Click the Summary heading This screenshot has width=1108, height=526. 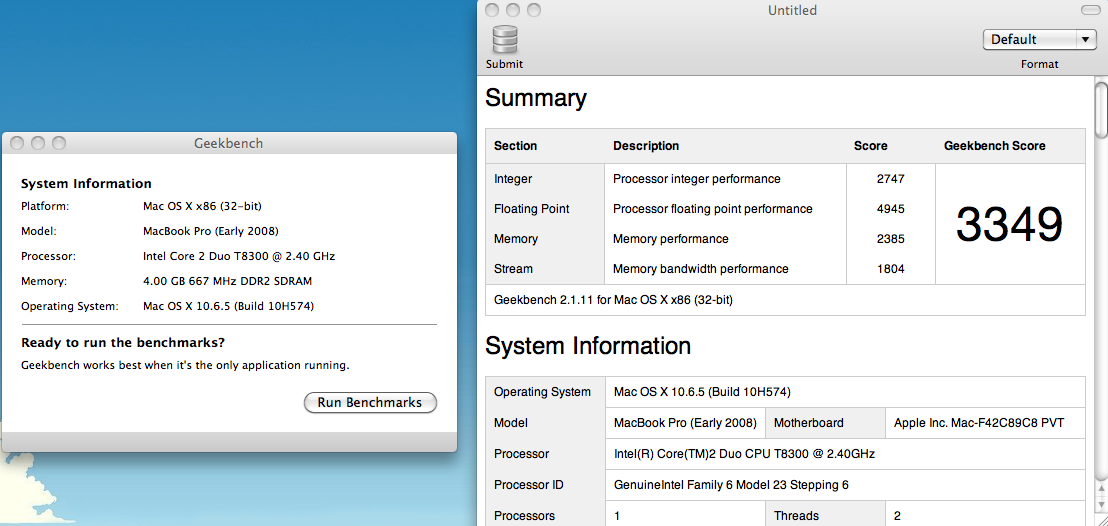[x=536, y=98]
